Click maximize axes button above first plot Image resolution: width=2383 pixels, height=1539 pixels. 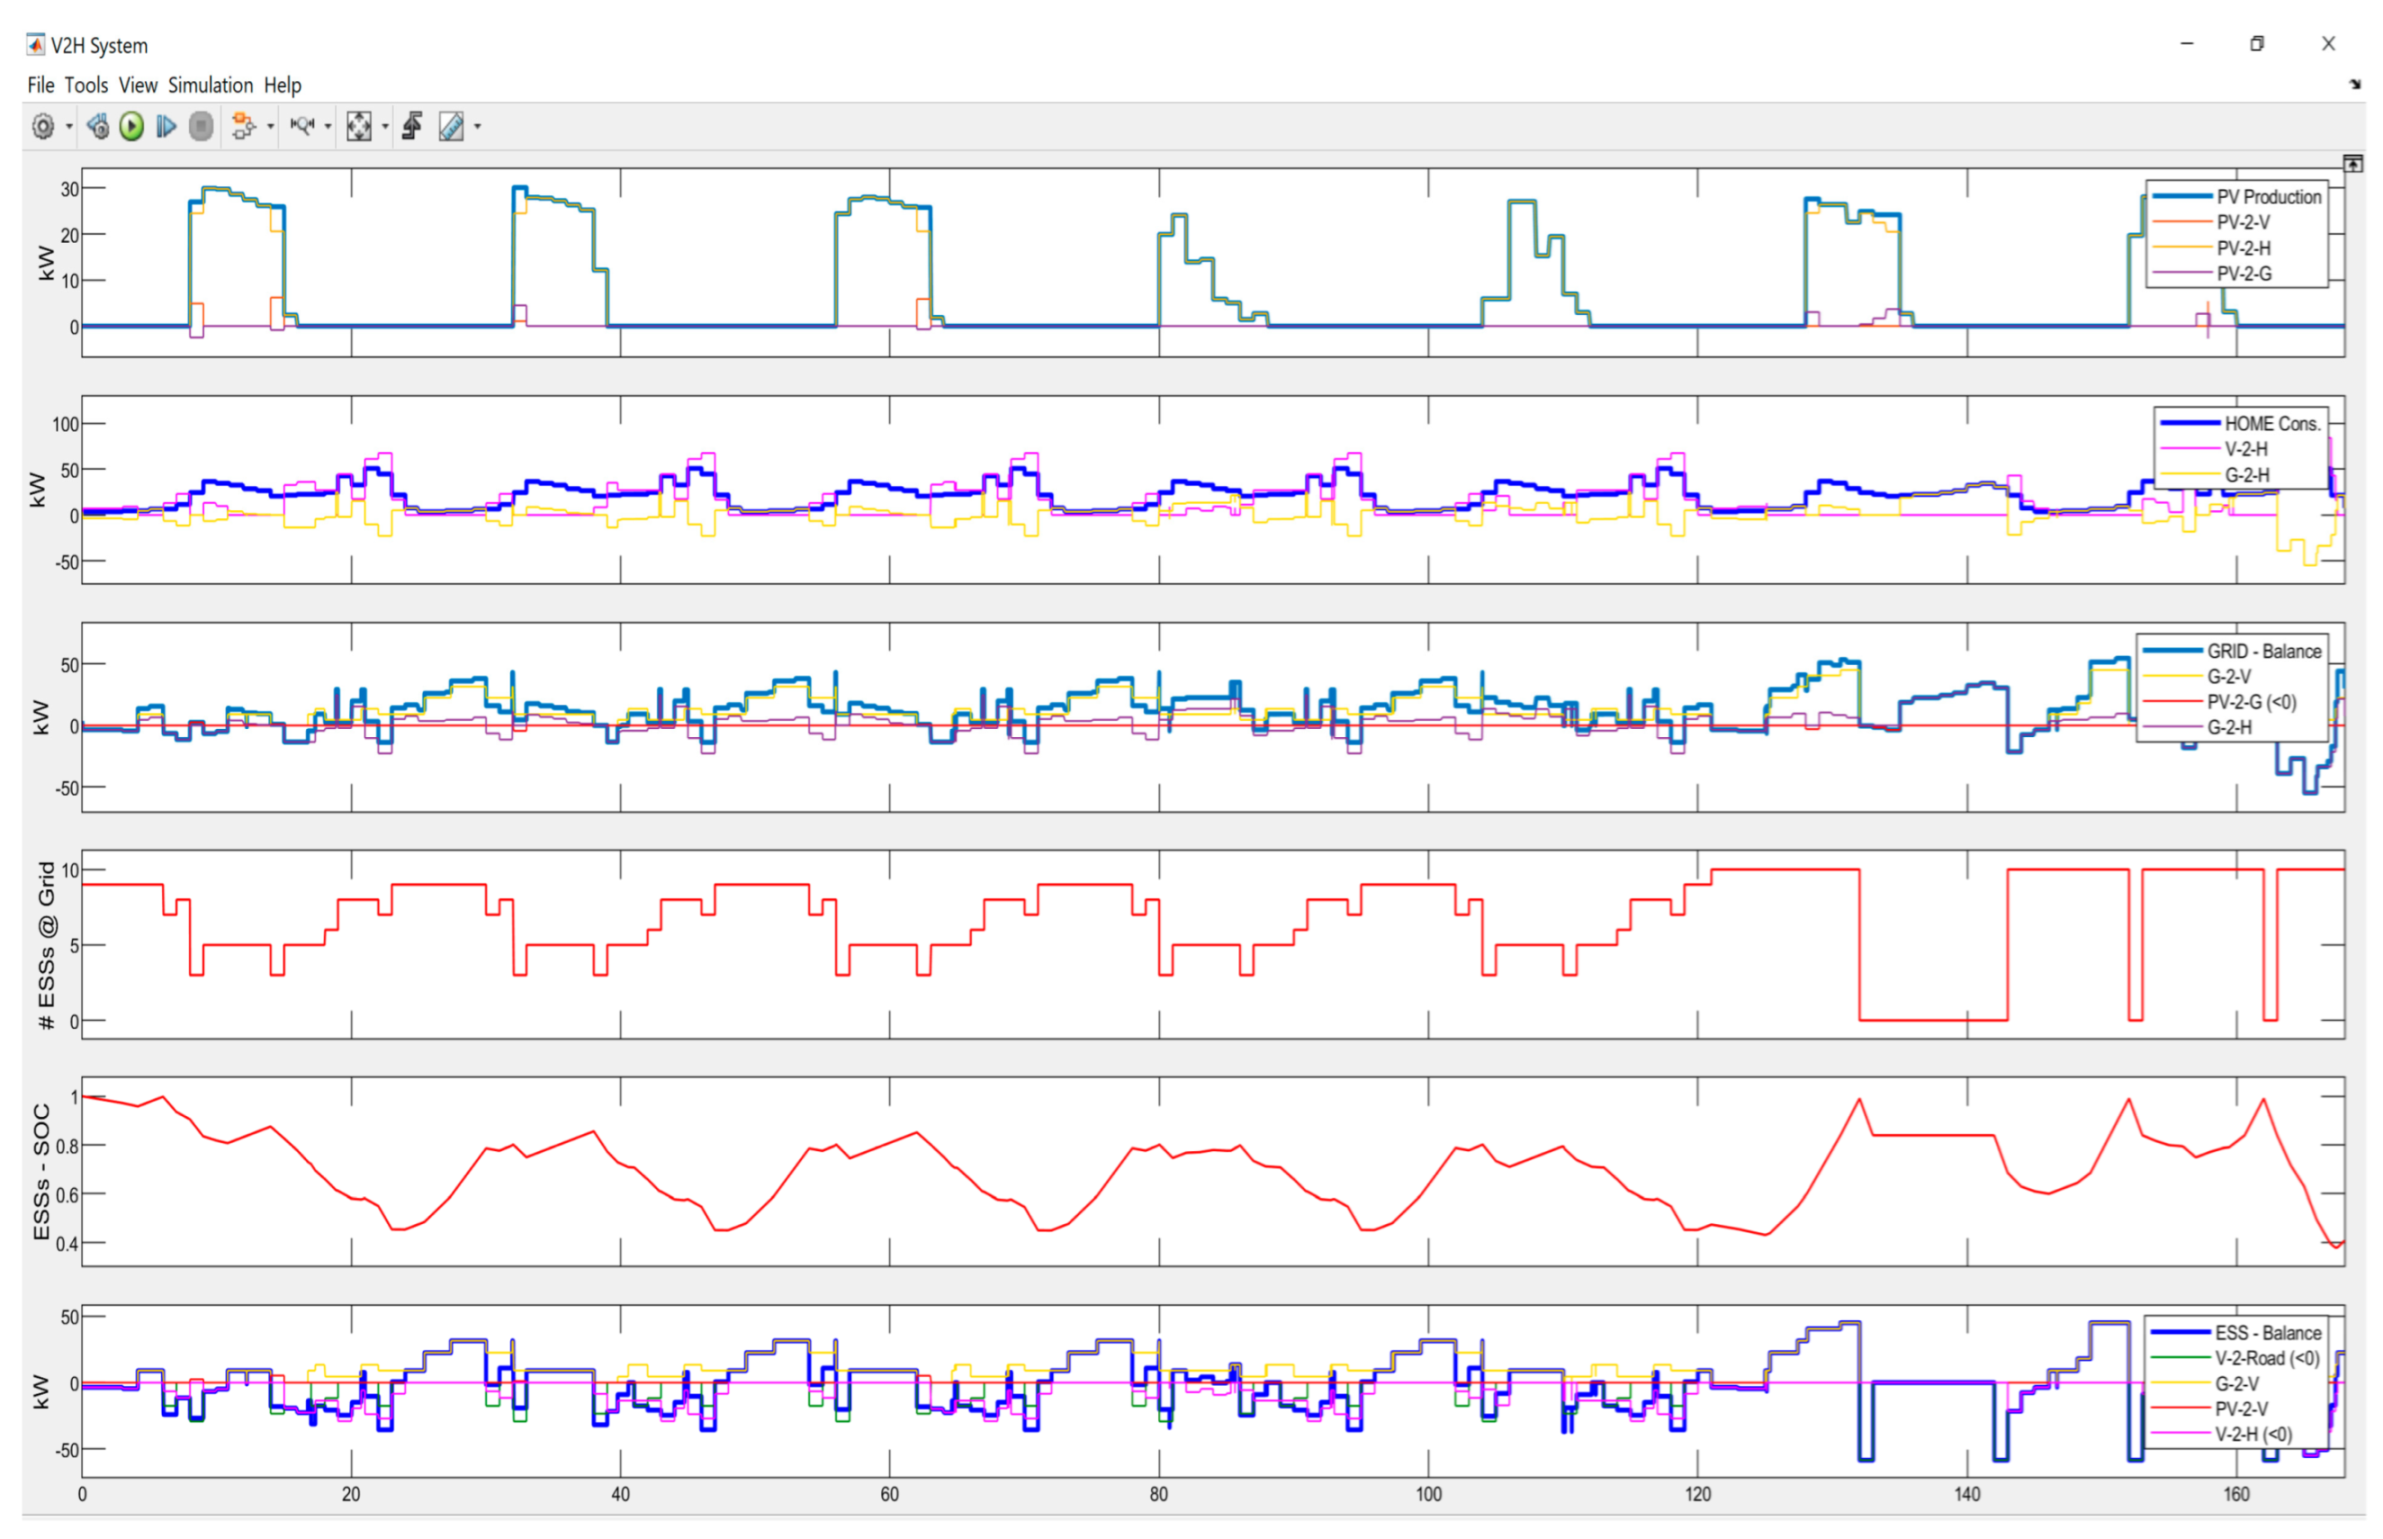click(x=2352, y=164)
